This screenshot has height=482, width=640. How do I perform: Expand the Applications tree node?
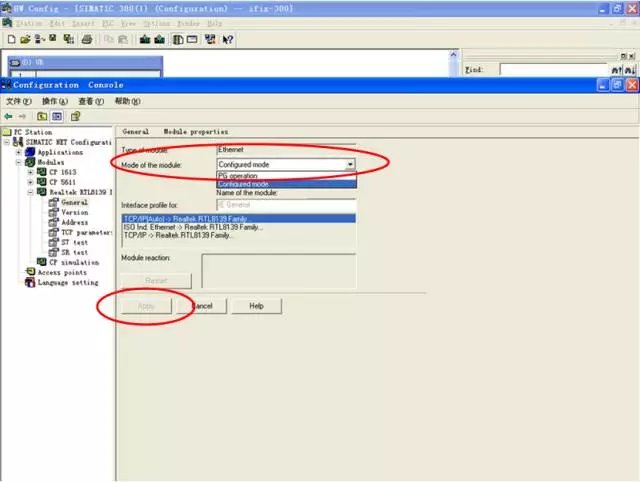pyautogui.click(x=19, y=152)
